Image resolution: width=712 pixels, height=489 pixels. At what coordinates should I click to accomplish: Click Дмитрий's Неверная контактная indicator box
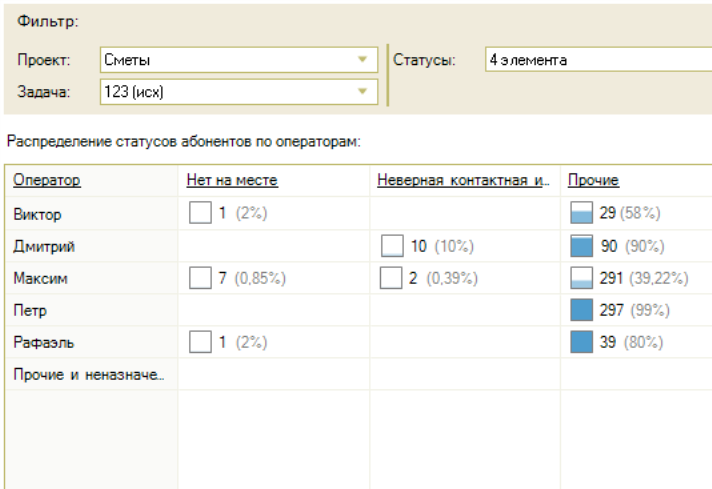392,246
